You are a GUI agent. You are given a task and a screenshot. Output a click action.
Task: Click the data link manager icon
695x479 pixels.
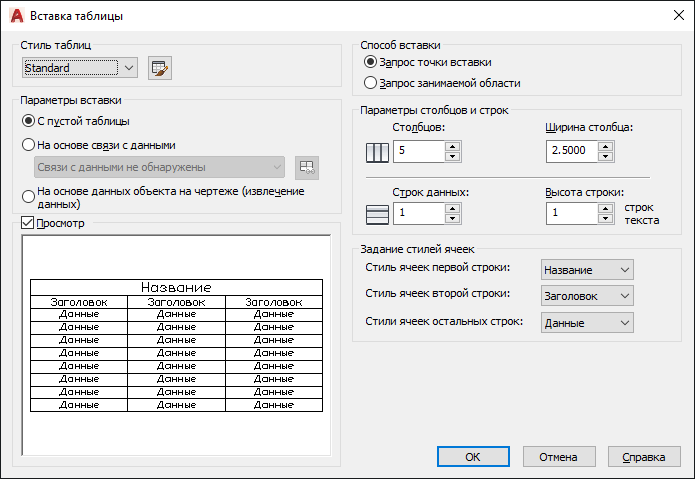pos(307,167)
